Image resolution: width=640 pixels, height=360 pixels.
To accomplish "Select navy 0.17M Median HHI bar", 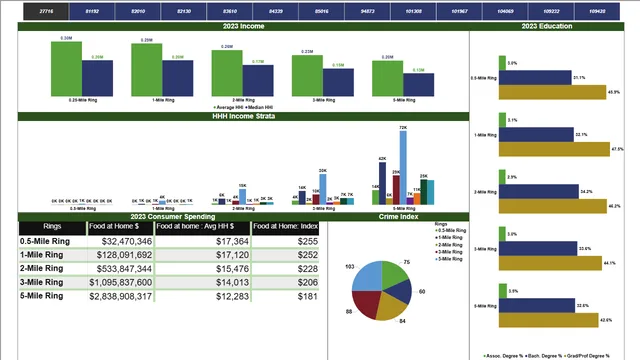I will tap(258, 80).
